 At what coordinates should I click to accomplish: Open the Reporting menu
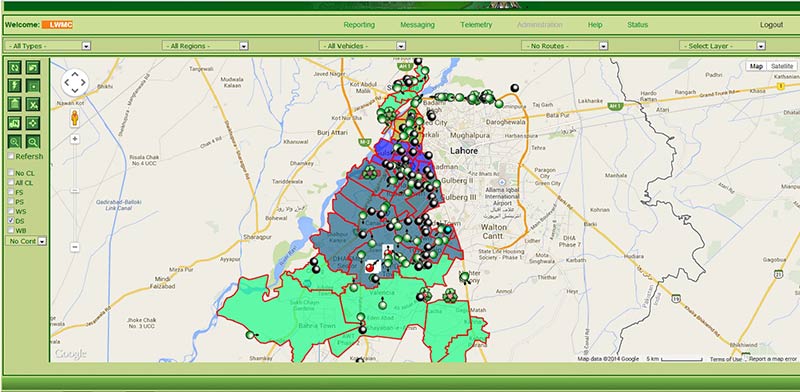359,24
